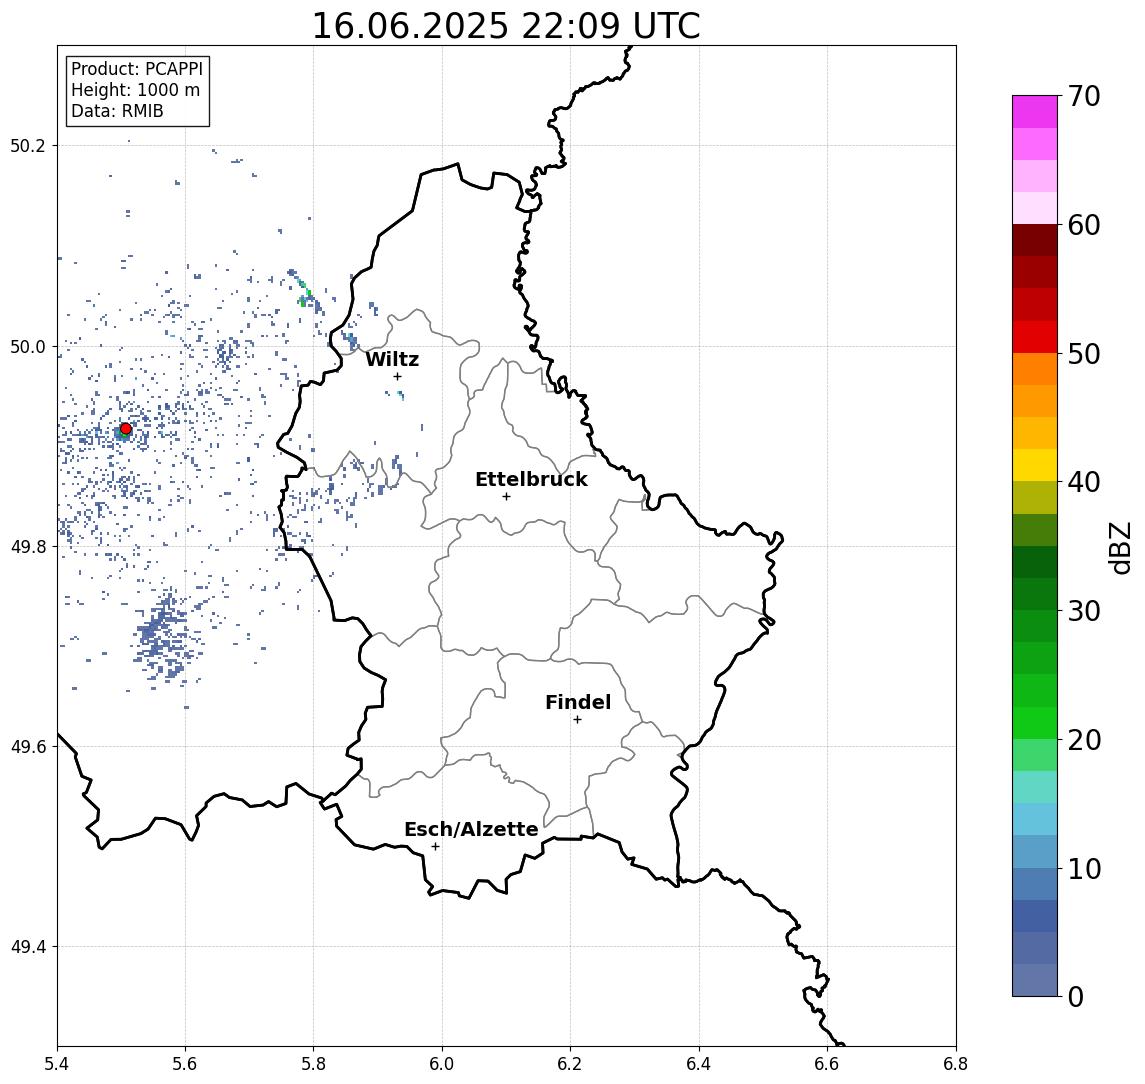
Task: Click the yellow colorbar swatch at 40 dBZ
Action: point(1035,465)
